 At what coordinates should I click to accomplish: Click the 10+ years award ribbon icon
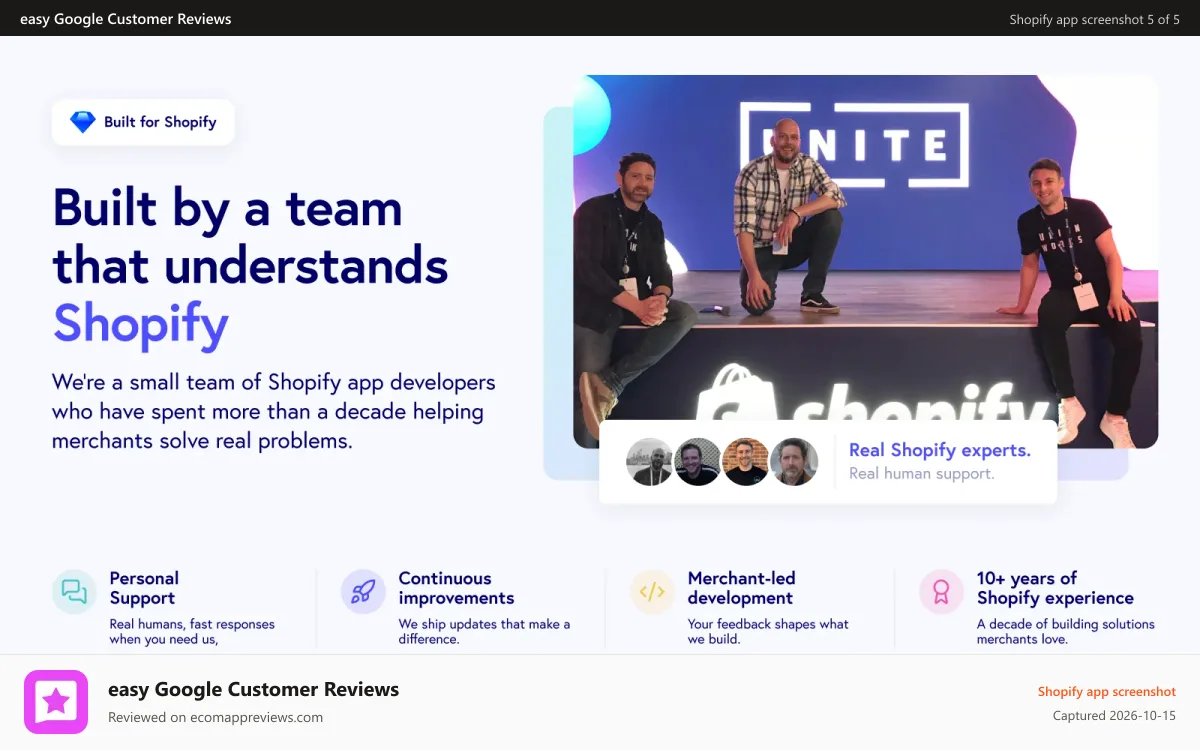[941, 591]
